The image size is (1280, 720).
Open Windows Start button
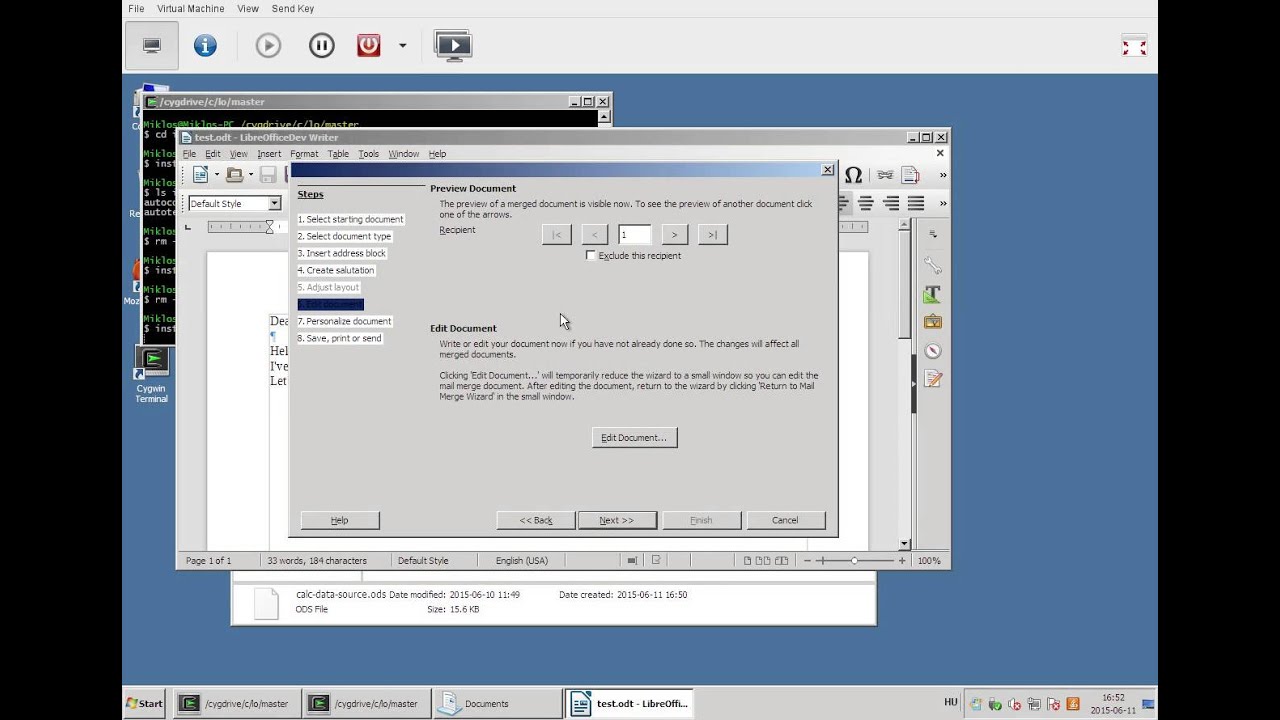(146, 703)
